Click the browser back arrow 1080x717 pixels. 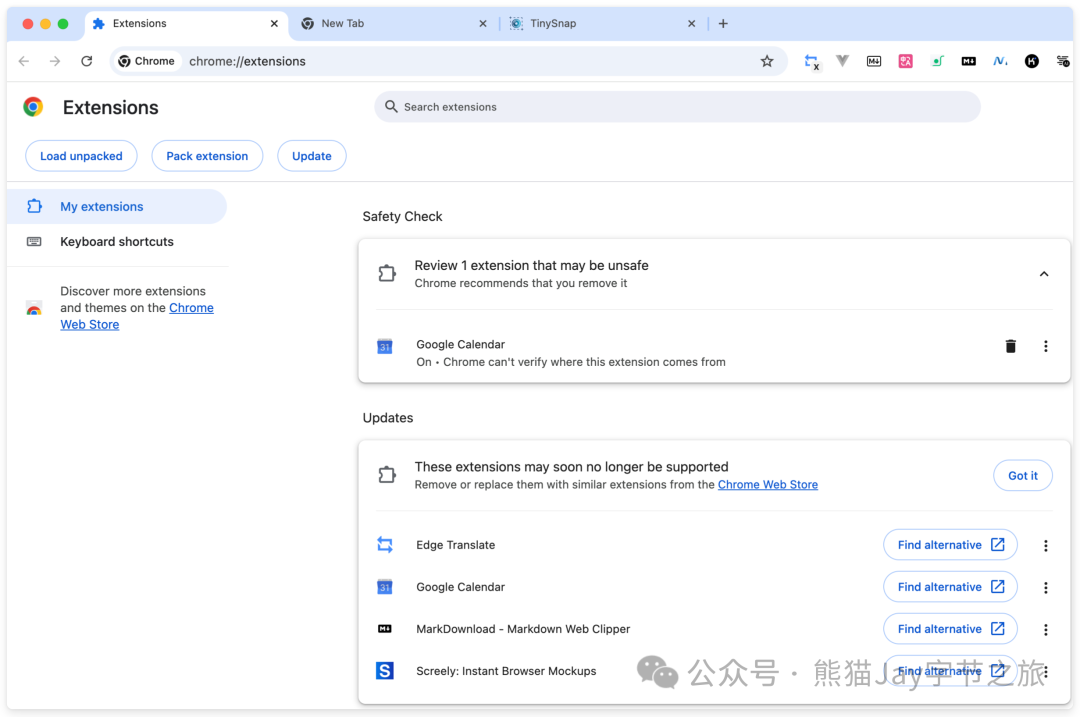(x=24, y=61)
